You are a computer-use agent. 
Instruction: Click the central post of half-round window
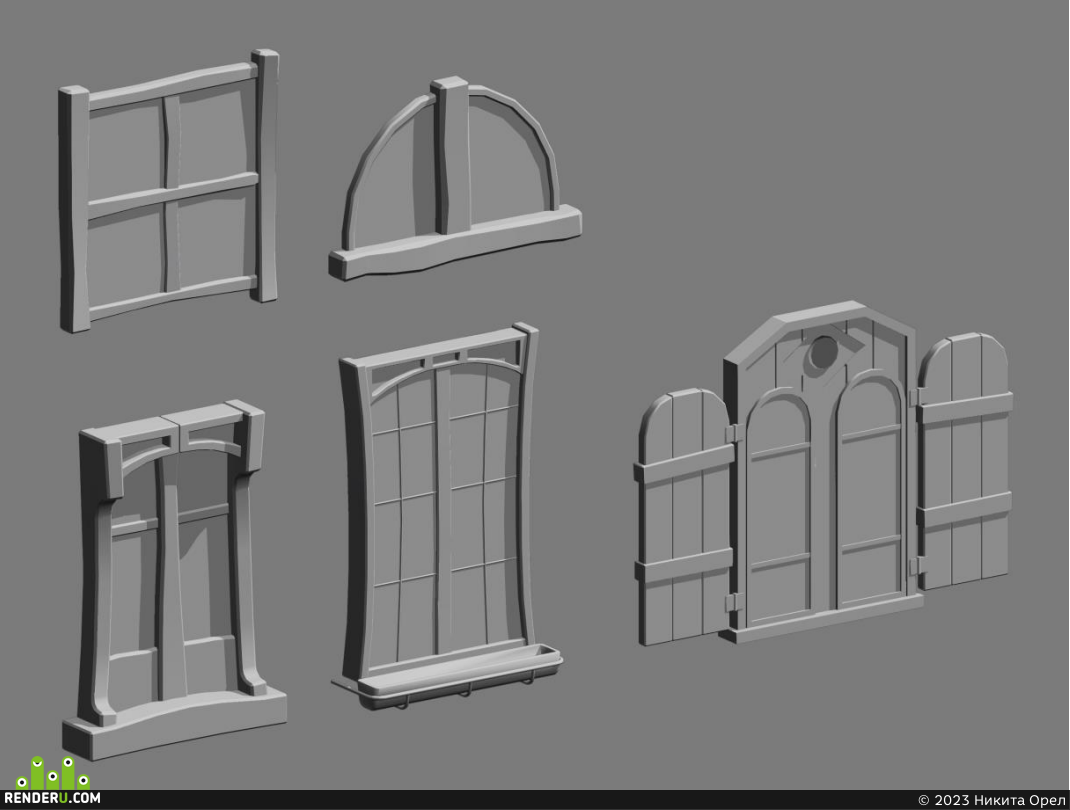tap(450, 156)
